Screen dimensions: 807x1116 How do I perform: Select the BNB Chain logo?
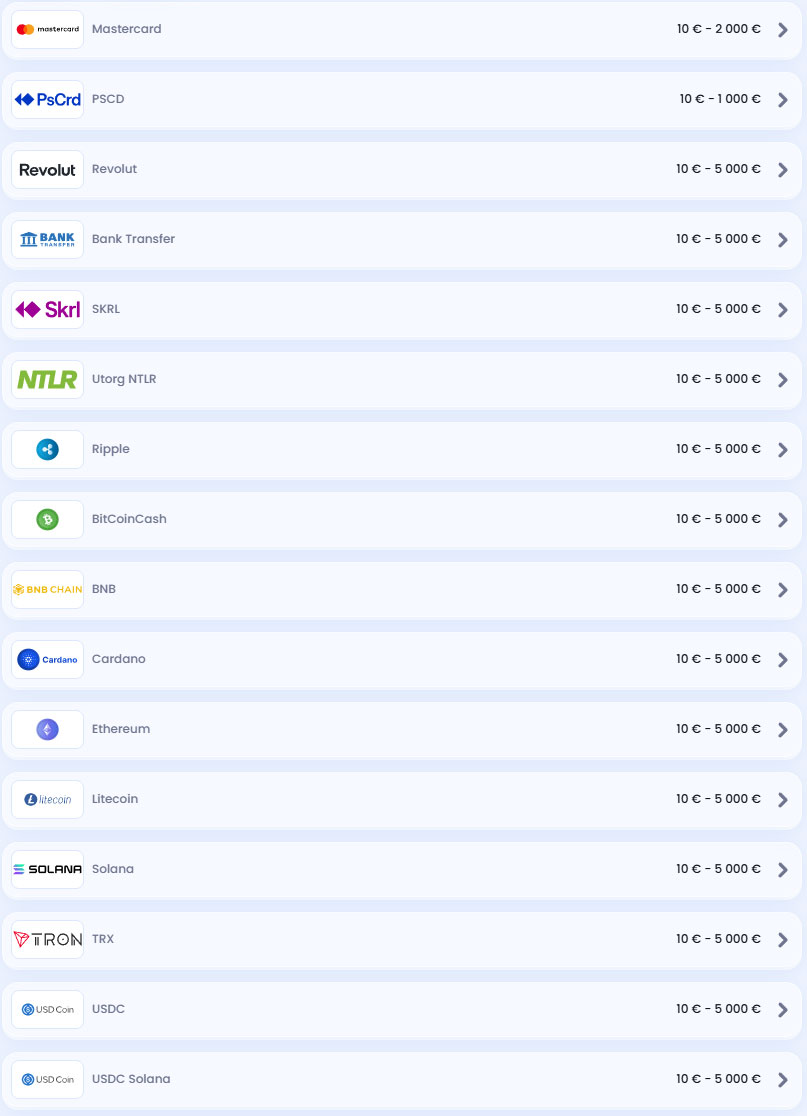click(47, 589)
